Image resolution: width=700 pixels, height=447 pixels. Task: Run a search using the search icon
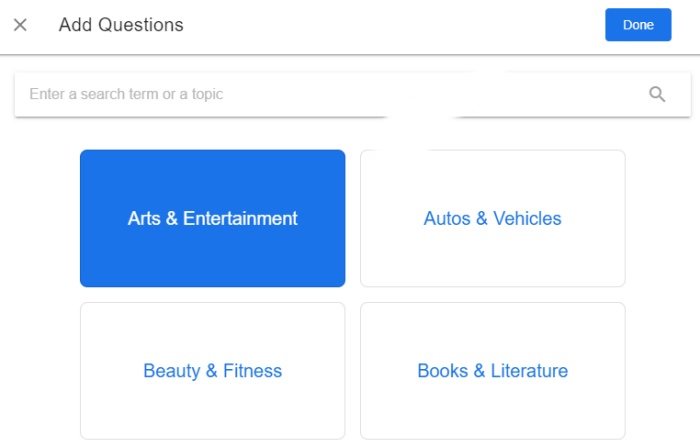point(657,94)
